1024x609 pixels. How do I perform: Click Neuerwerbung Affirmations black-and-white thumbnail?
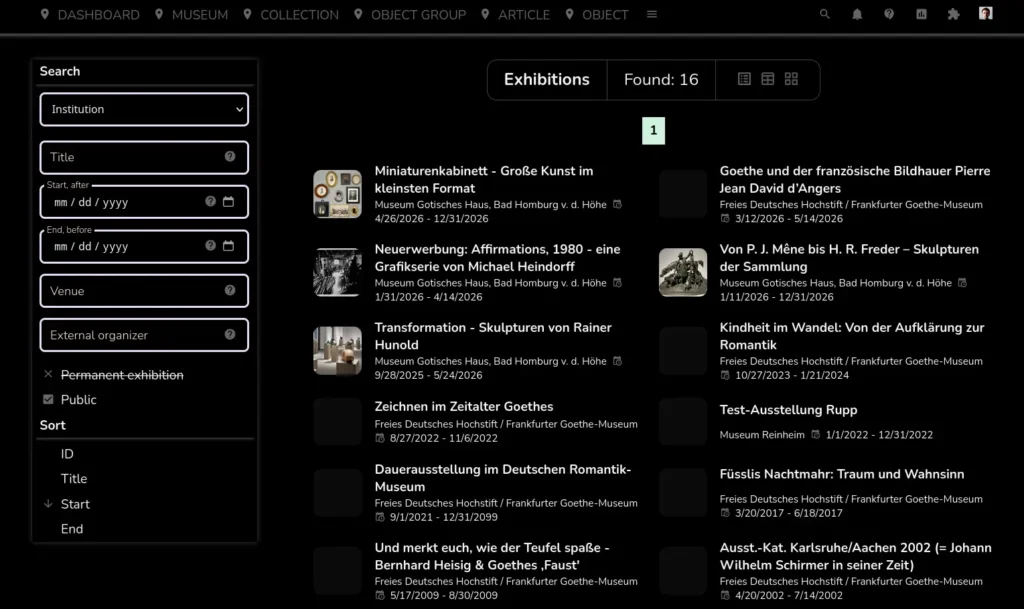coord(338,272)
